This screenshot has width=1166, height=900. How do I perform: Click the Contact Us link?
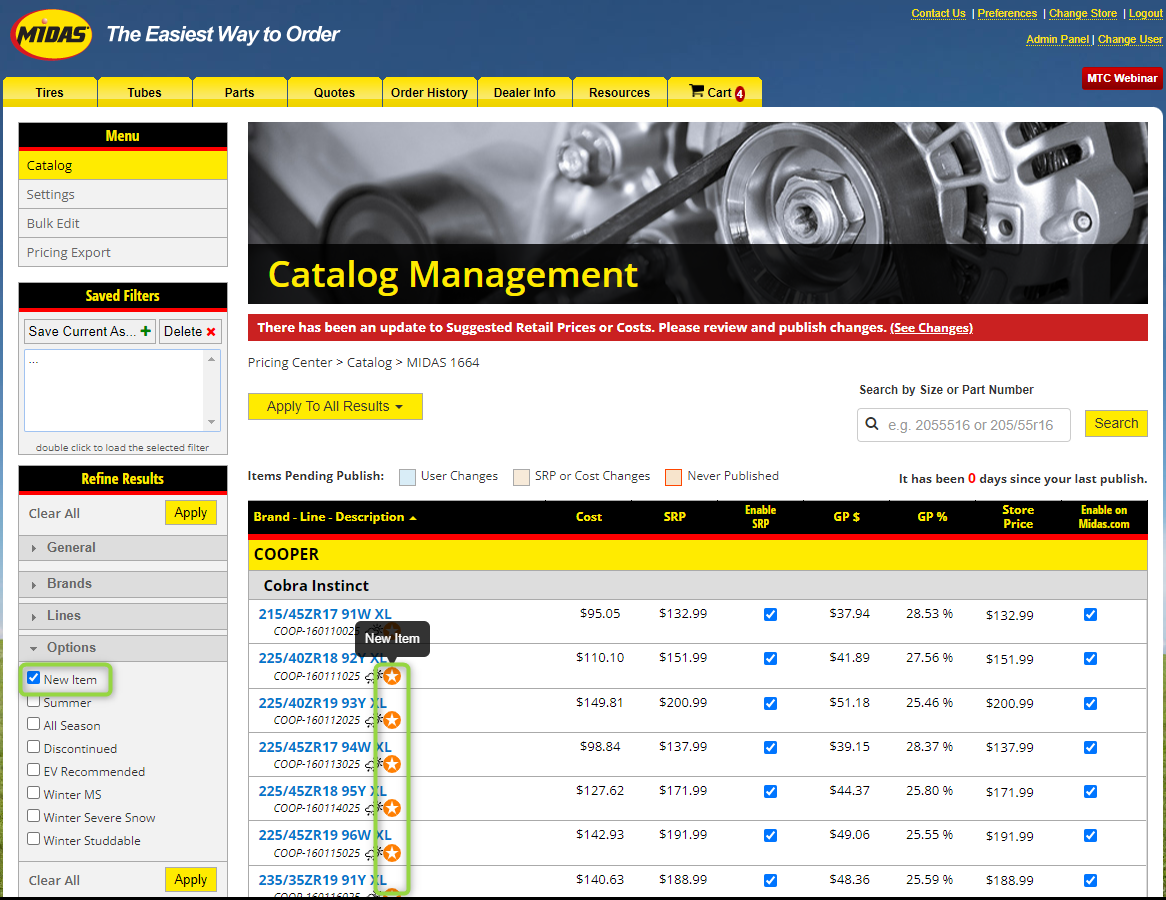click(938, 13)
